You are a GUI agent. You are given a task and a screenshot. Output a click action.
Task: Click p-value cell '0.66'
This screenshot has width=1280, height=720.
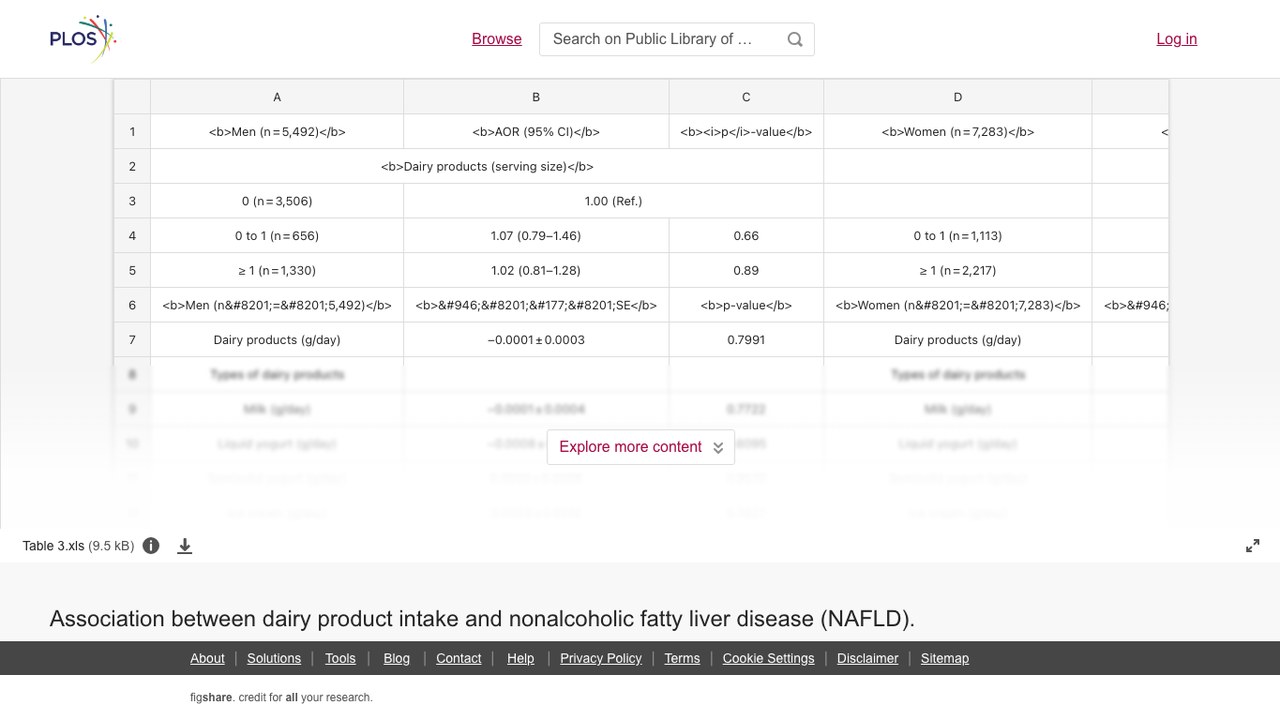746,236
